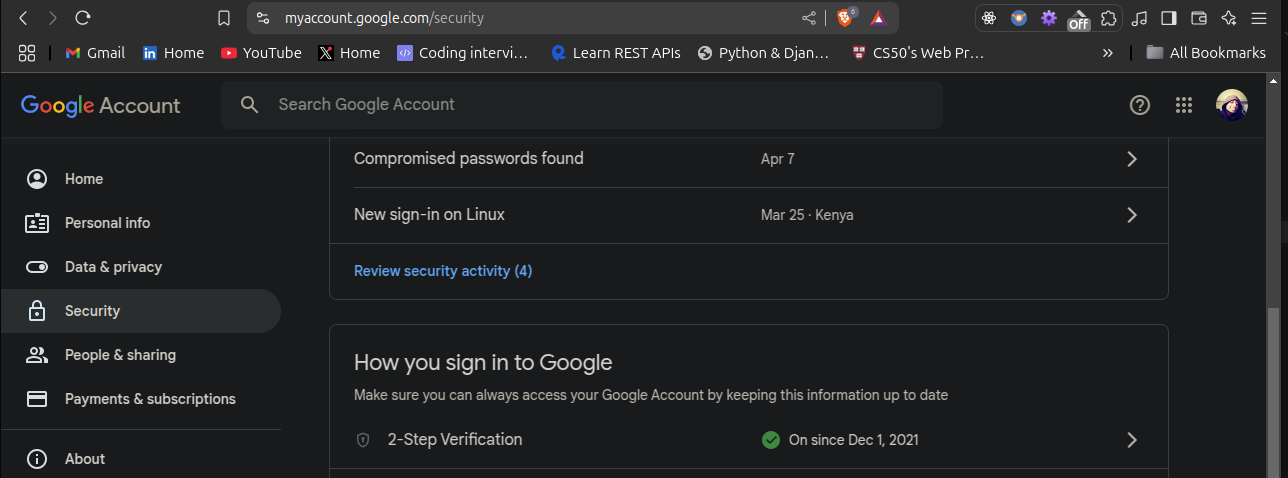Open the All Bookmarks folder
Image resolution: width=1288 pixels, height=478 pixels.
1206,53
